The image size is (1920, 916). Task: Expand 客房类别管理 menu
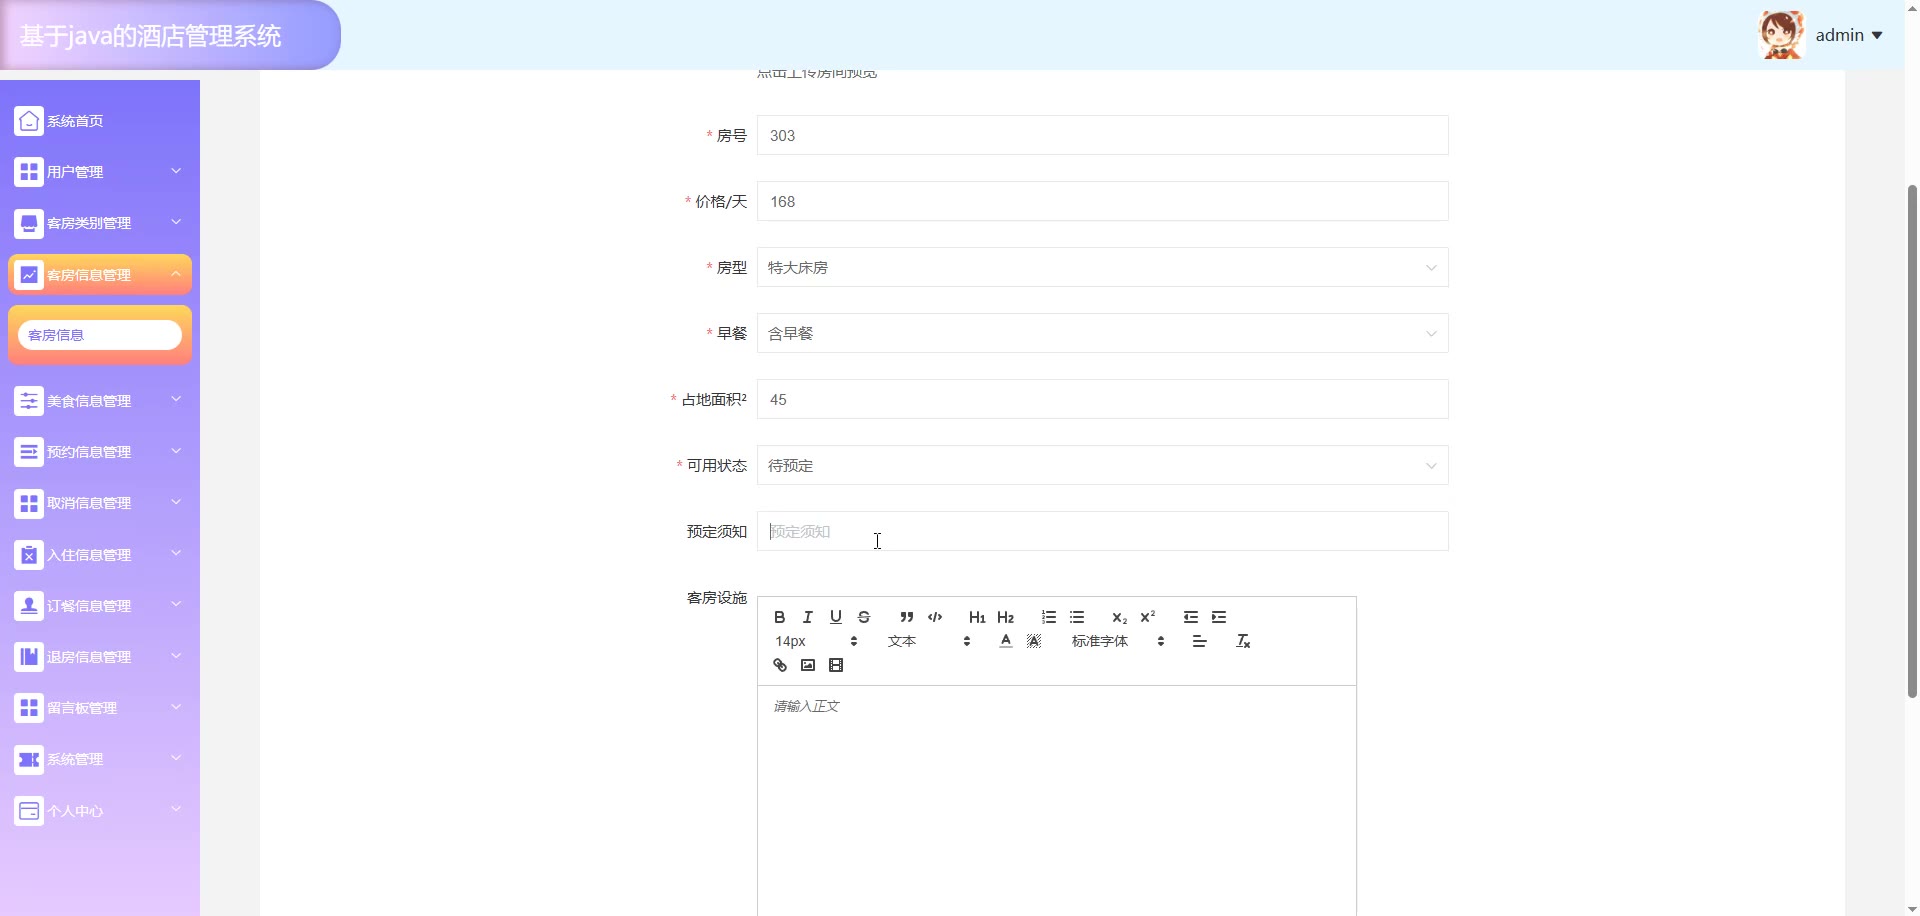100,223
